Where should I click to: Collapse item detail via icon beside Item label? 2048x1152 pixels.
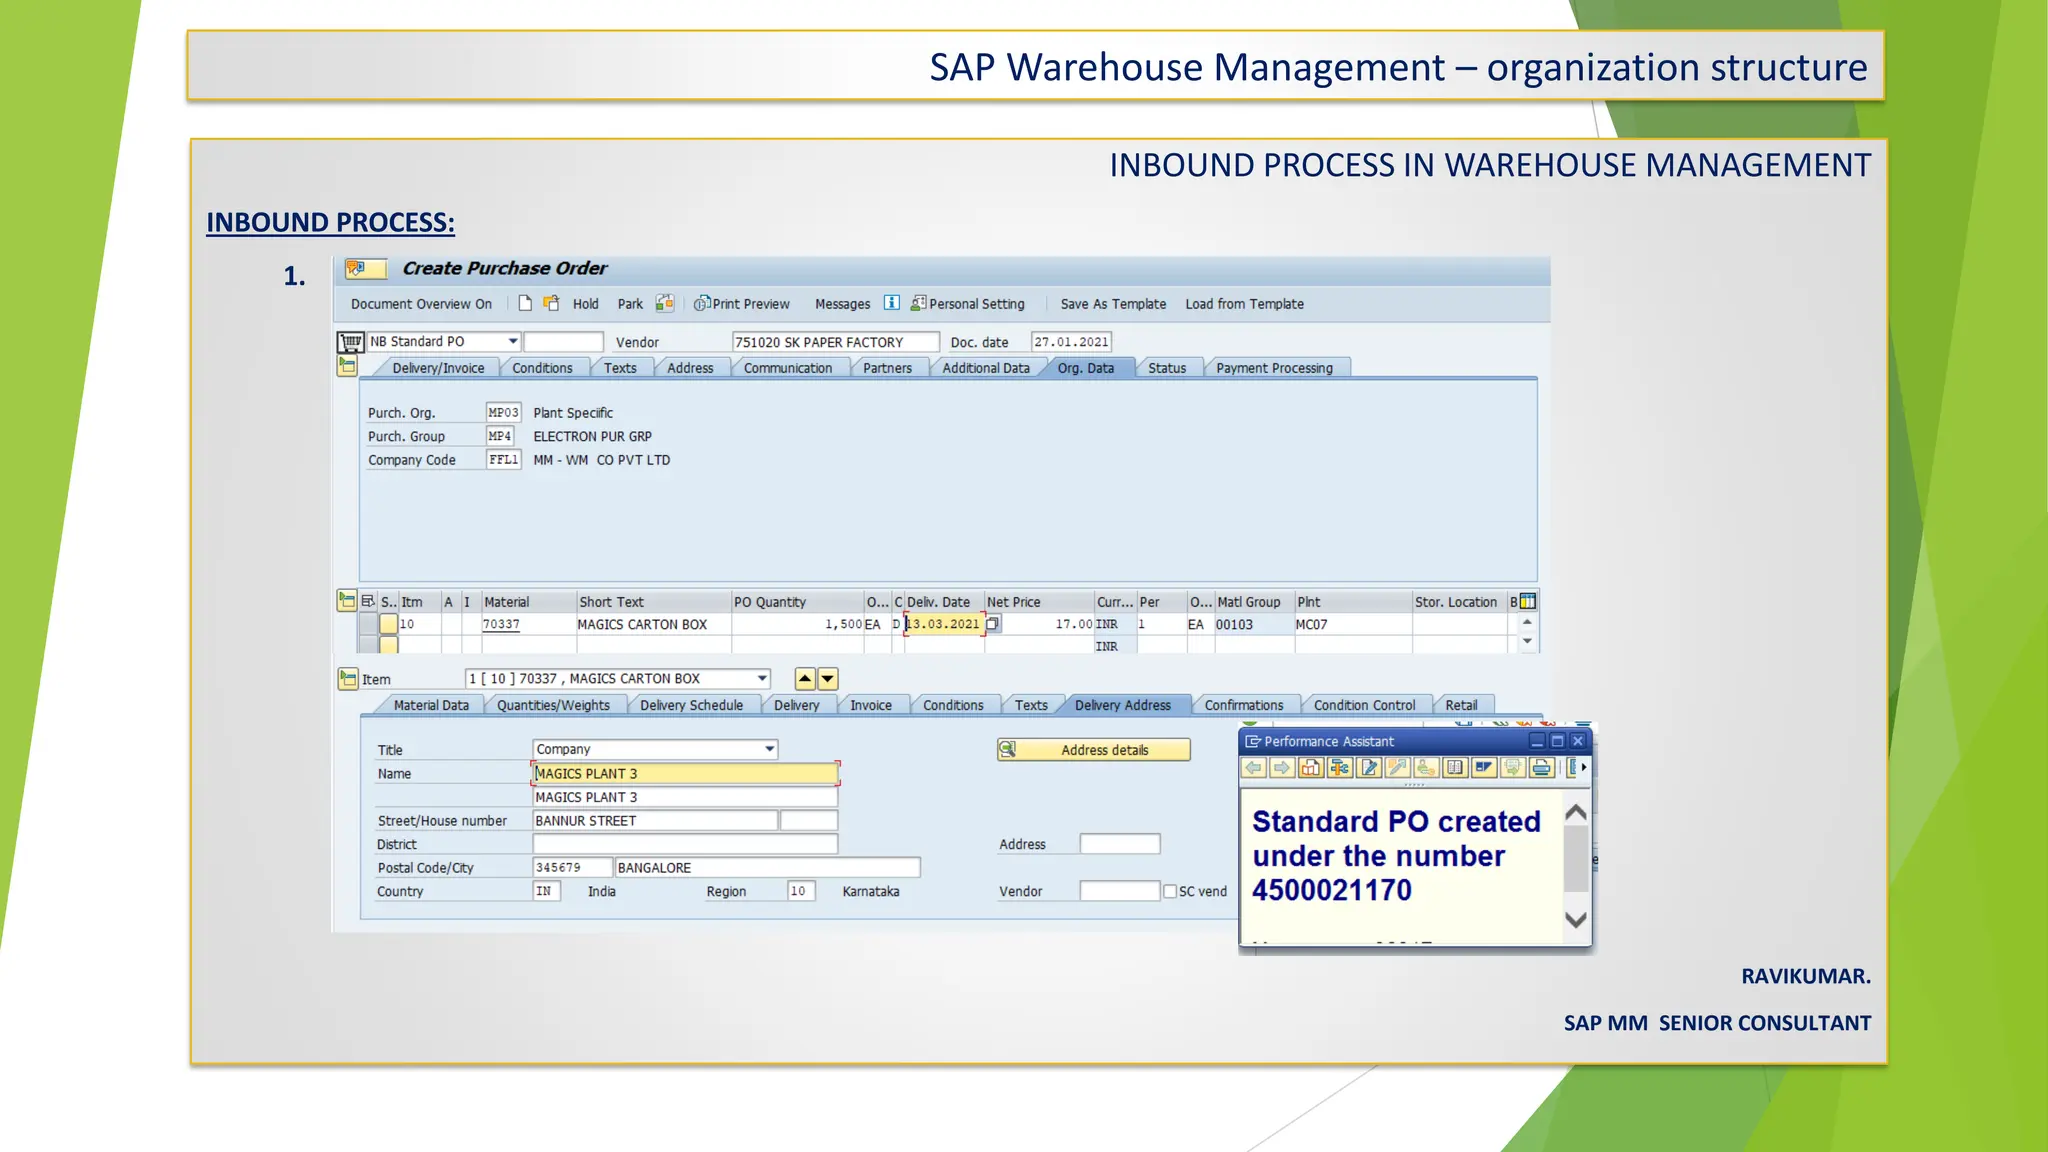click(x=348, y=679)
